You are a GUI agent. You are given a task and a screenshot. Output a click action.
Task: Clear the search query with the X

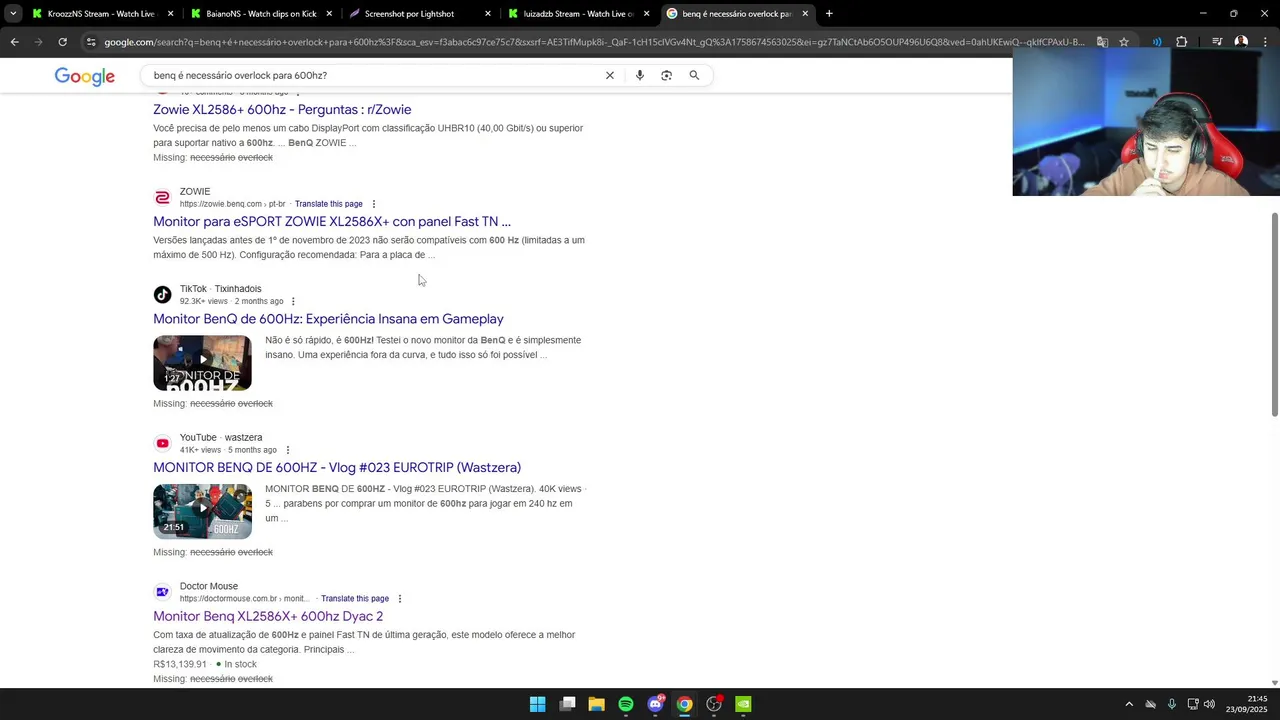point(610,75)
